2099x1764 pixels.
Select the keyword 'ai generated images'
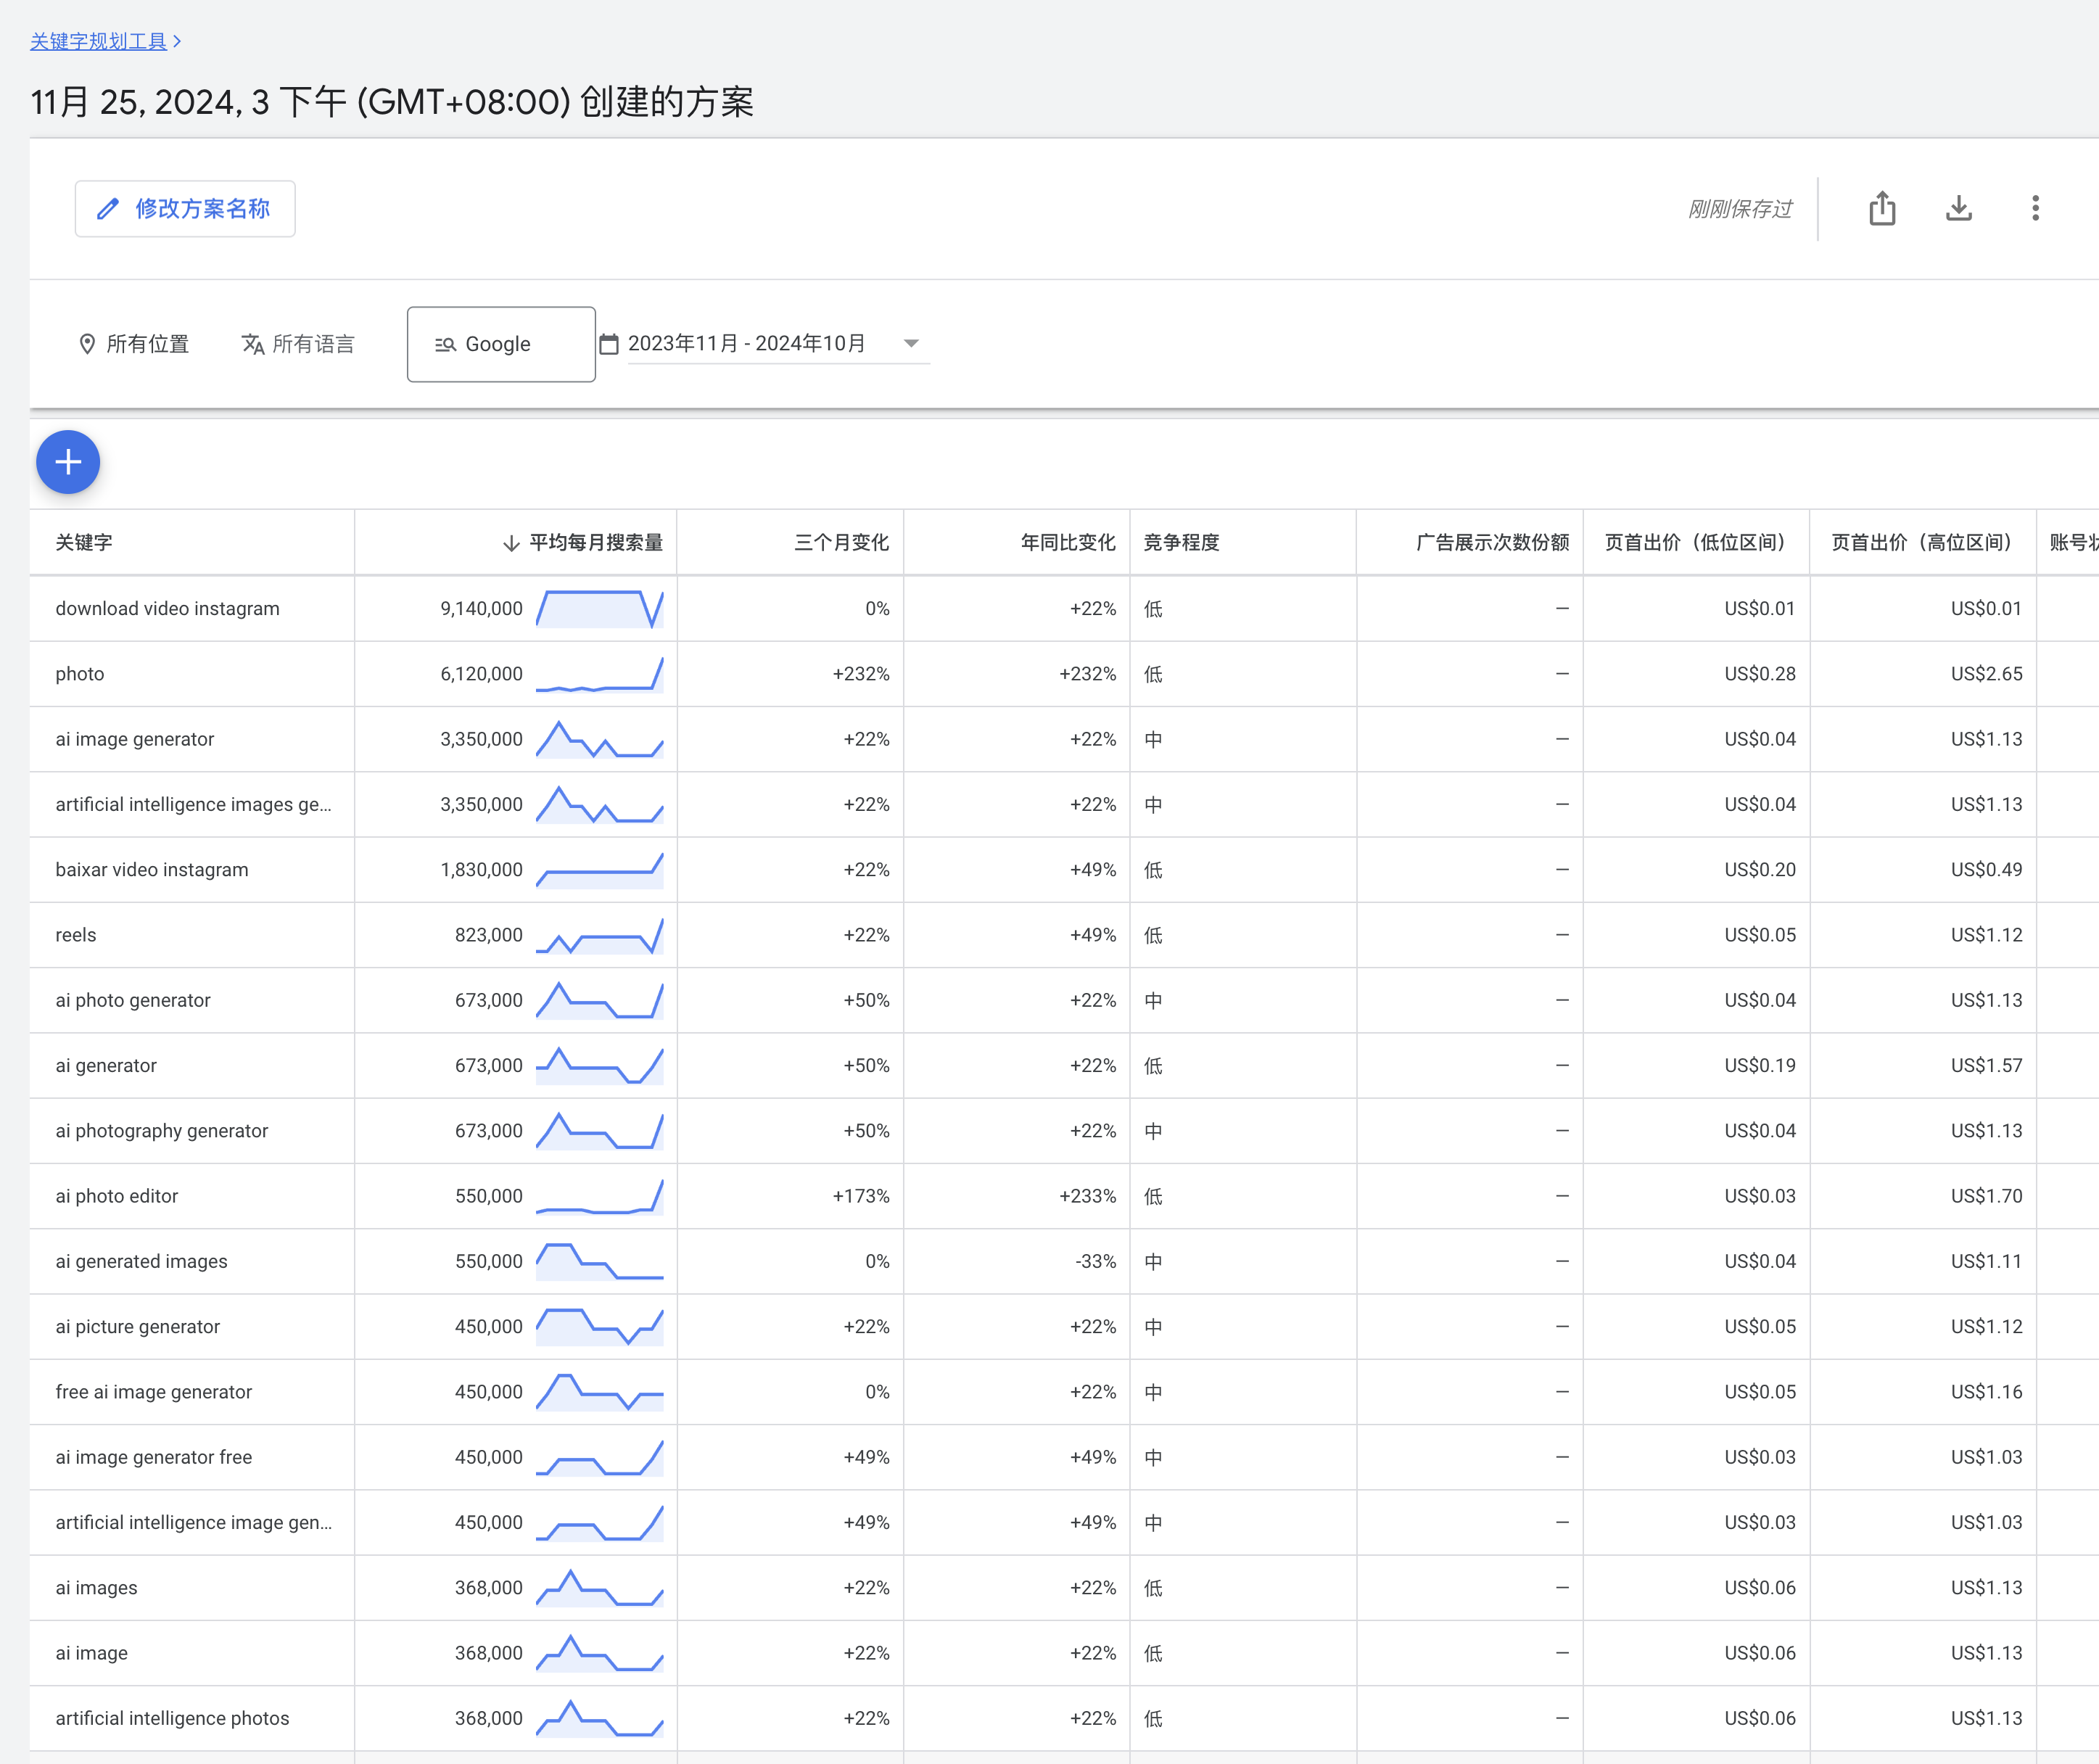coord(141,1262)
